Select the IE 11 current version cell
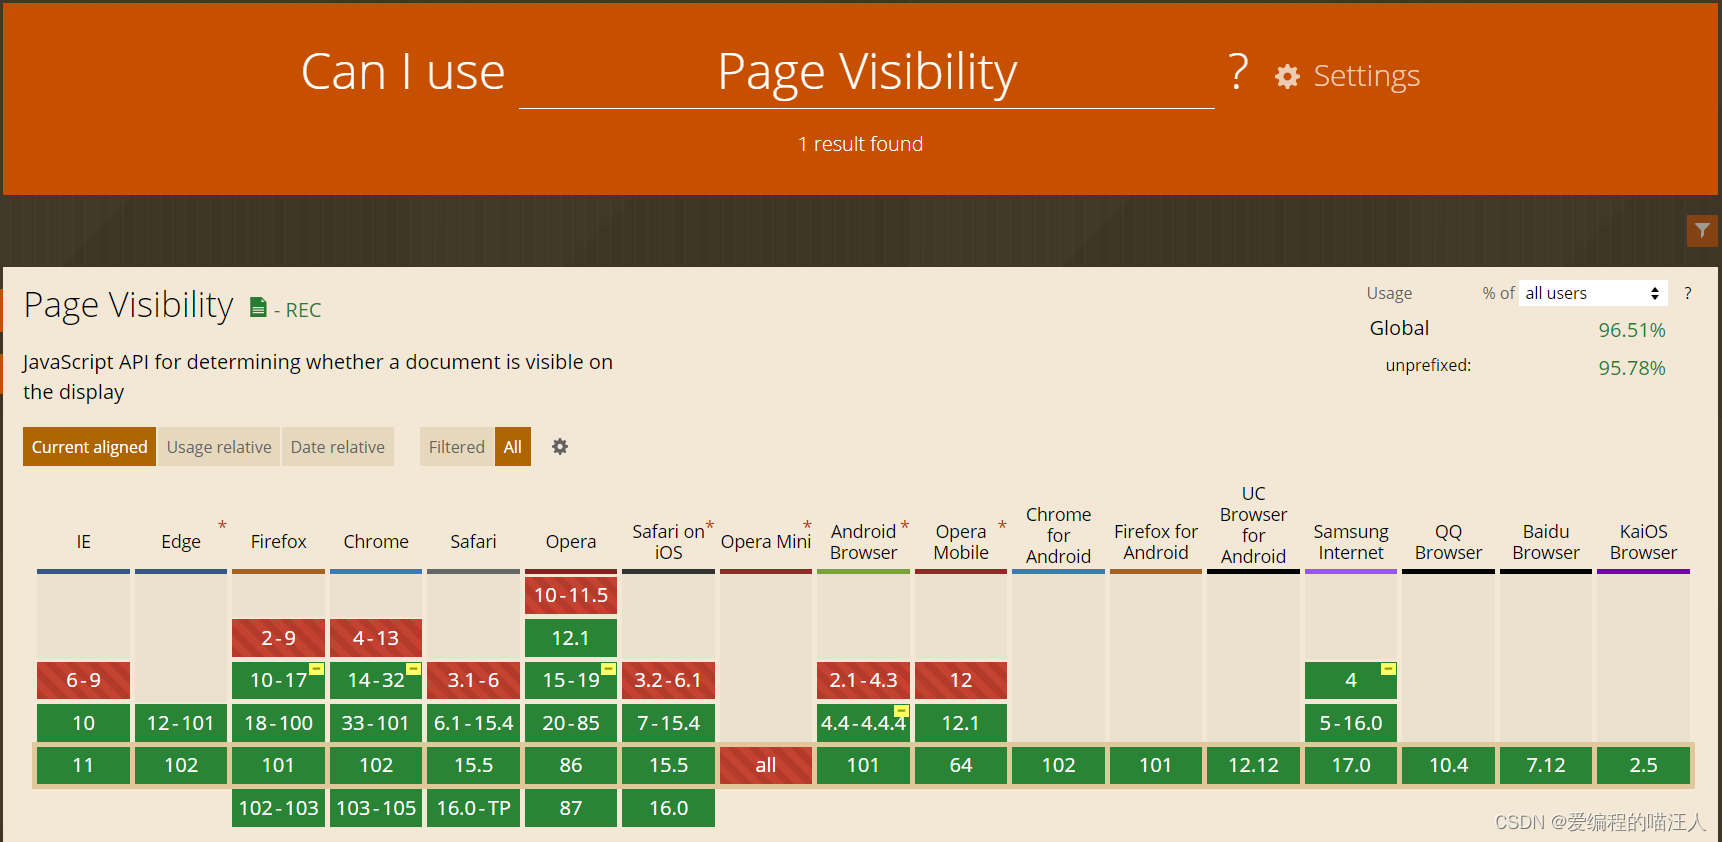The image size is (1722, 842). tap(83, 765)
